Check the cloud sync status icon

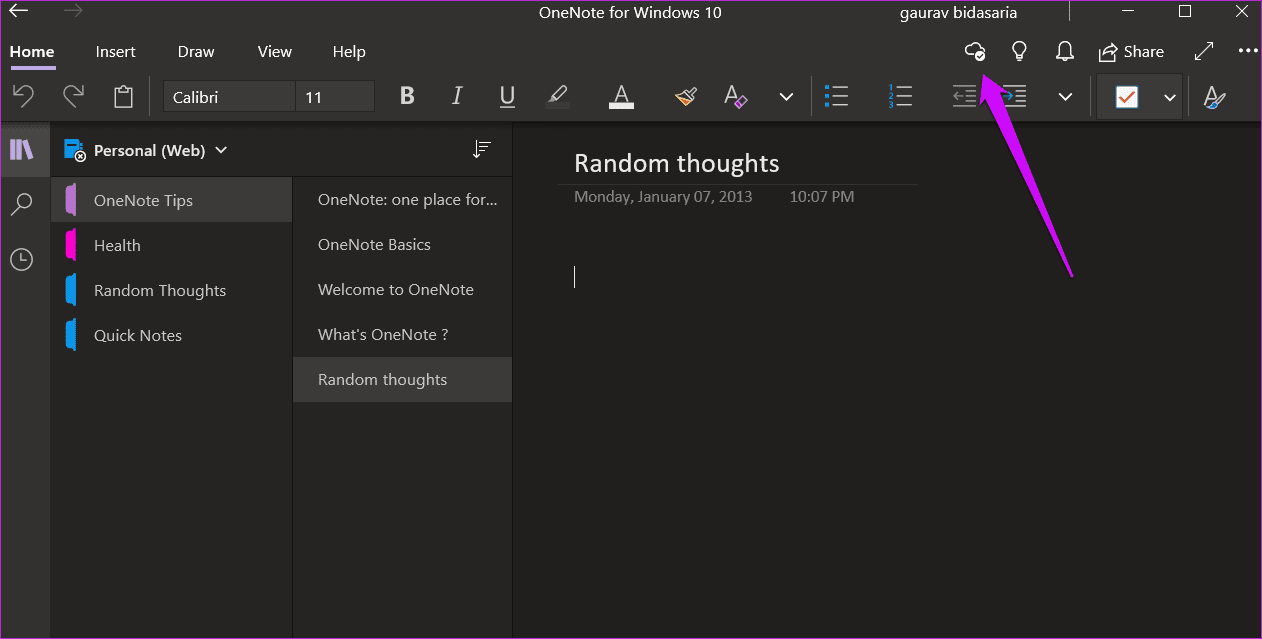pyautogui.click(x=975, y=51)
